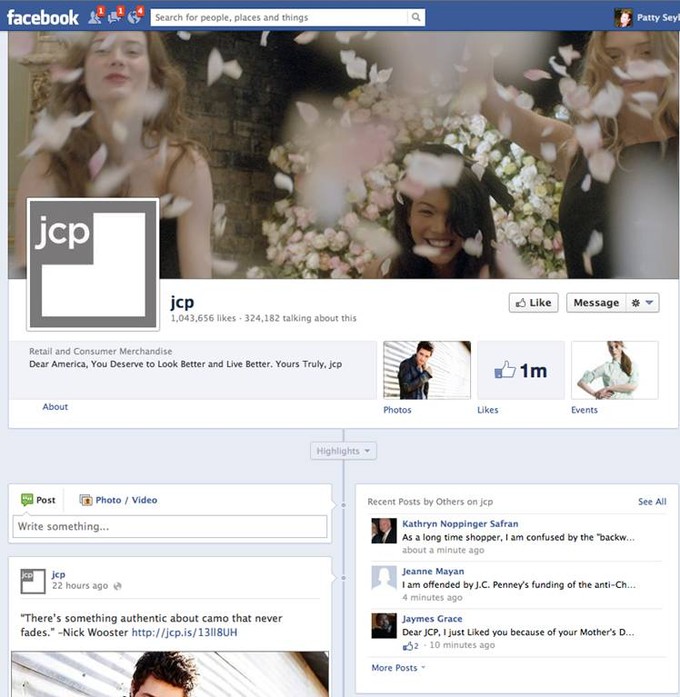Click the search magnifier icon
Viewport: 680px width, 697px height.
click(416, 17)
